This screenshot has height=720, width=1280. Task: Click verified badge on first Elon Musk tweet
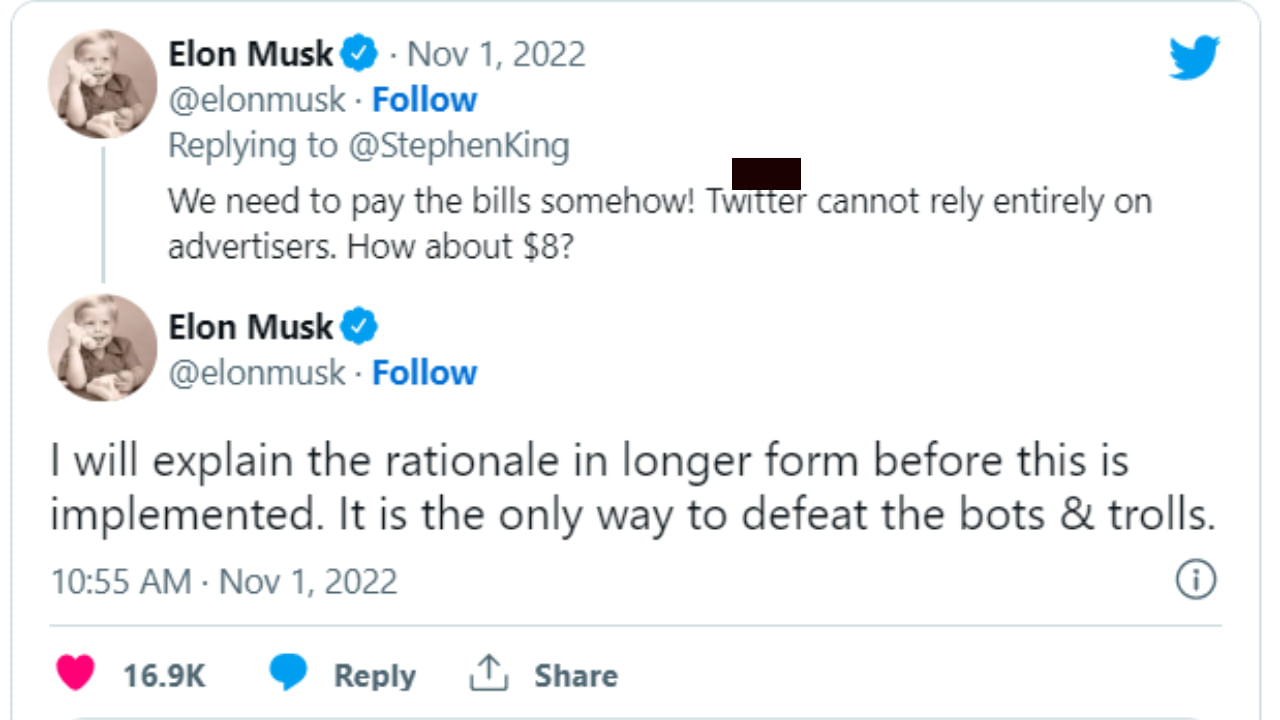coord(359,54)
